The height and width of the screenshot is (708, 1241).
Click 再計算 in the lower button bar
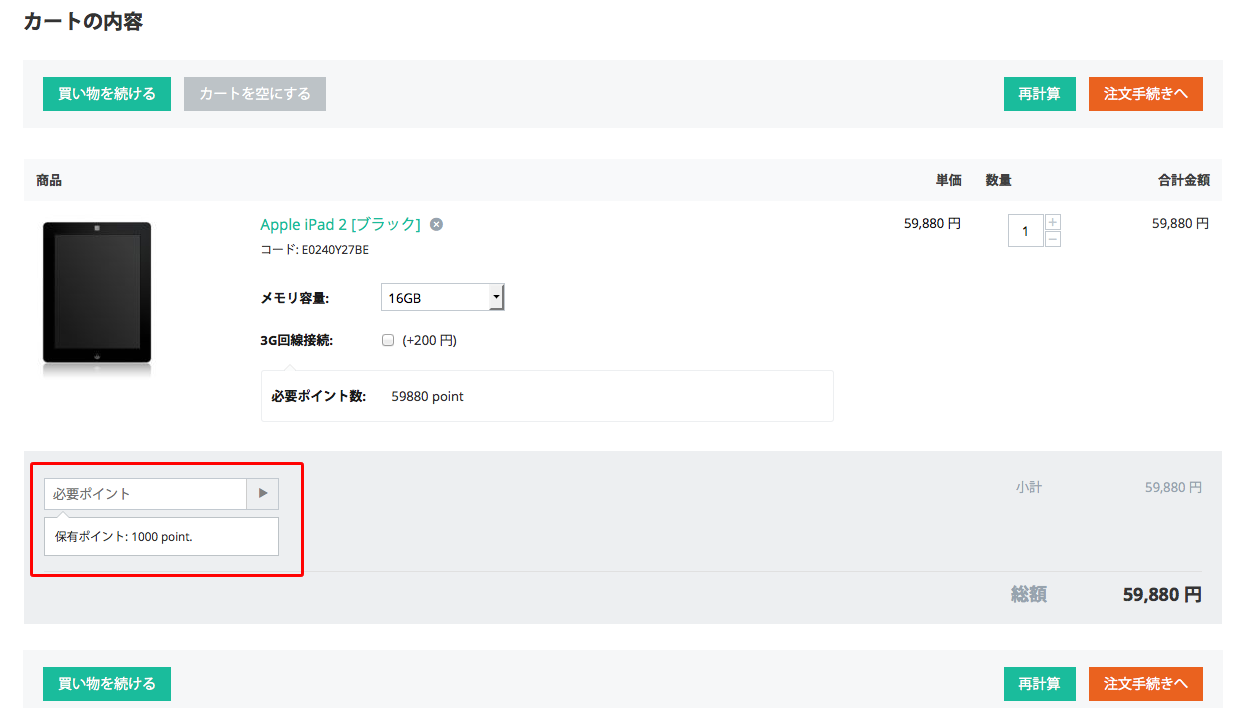(x=1040, y=684)
